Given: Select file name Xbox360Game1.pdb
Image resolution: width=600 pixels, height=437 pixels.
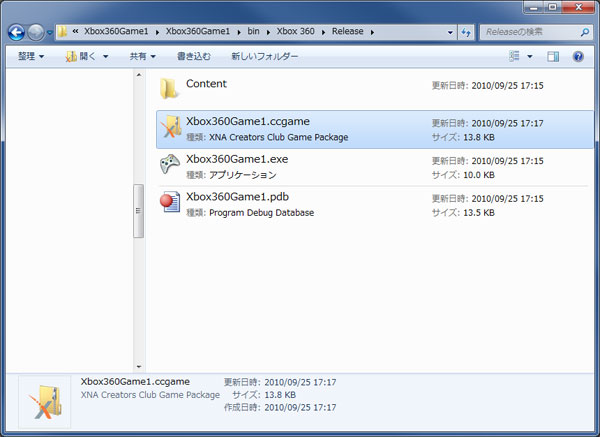Looking at the screenshot, I should (237, 197).
